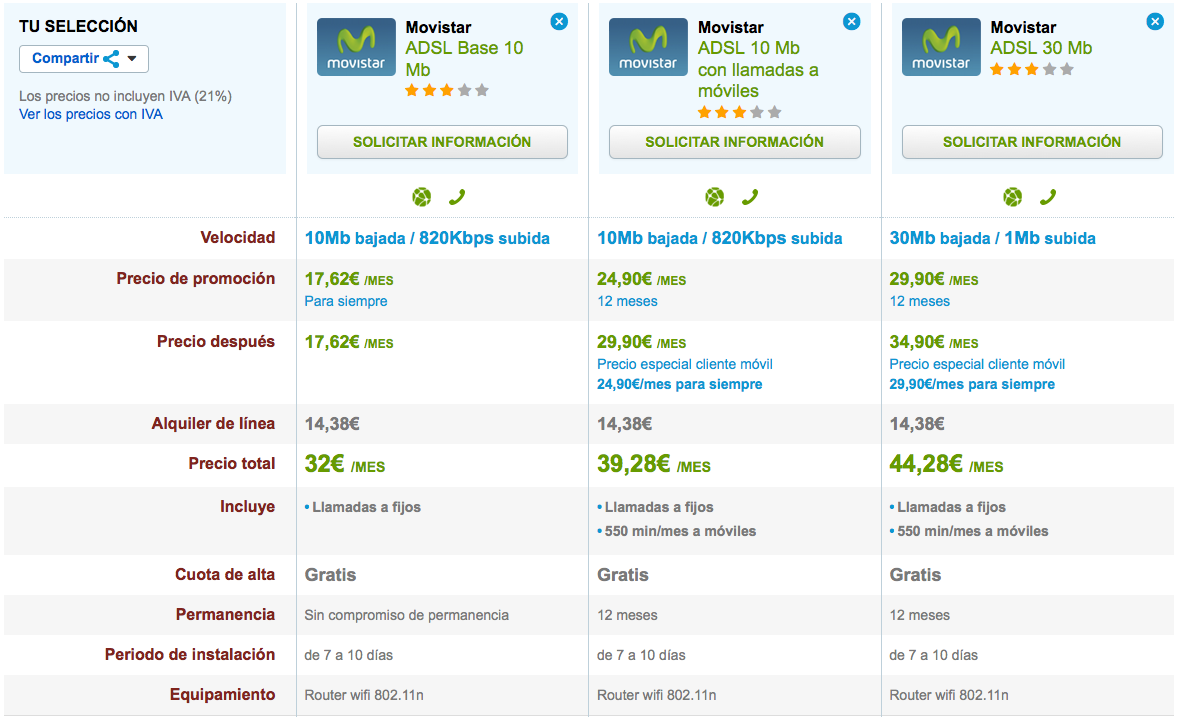Screen dimensions: 1178x717
Task: Click 29,90€/mes para siempre special price
Action: point(972,384)
